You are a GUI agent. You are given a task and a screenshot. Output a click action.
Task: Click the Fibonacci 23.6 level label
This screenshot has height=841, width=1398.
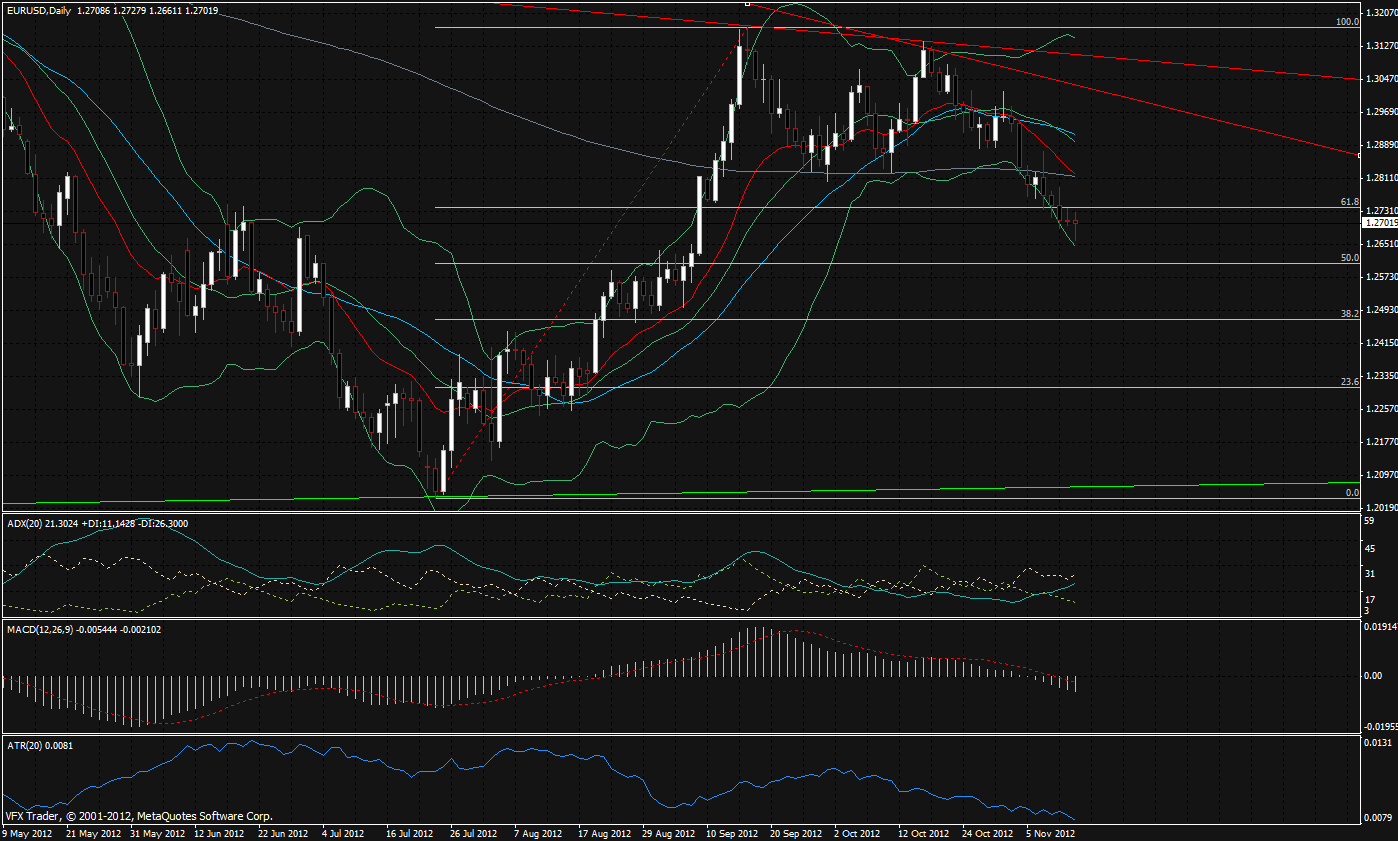[x=1349, y=381]
